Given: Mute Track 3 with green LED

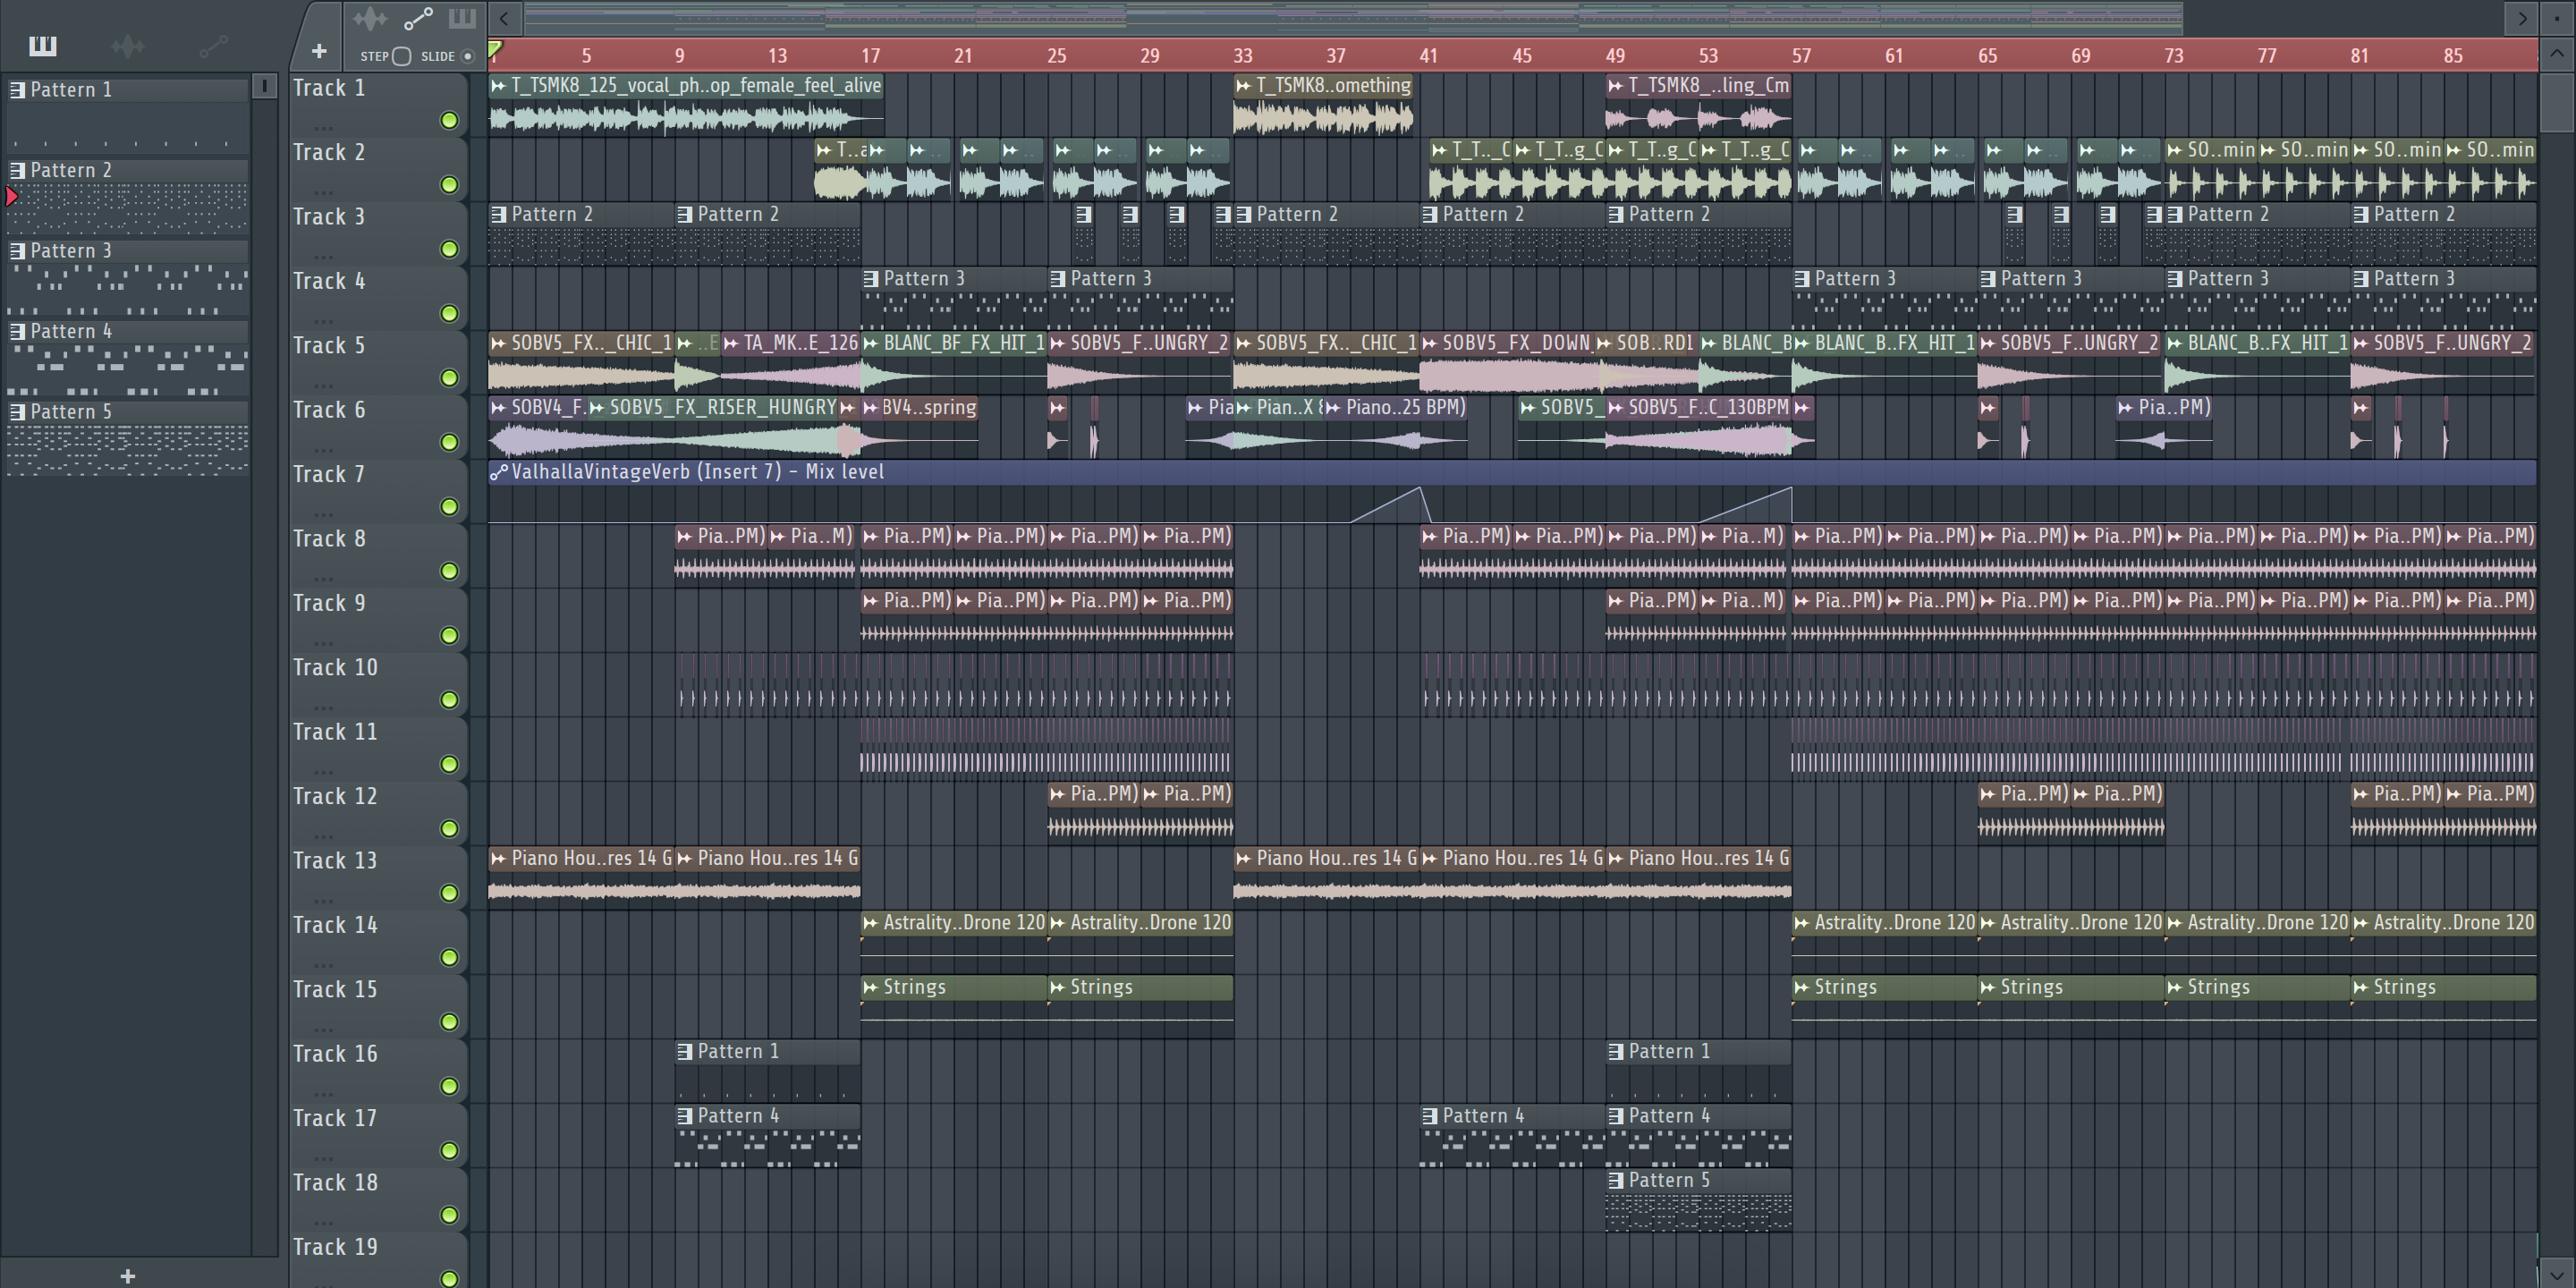Looking at the screenshot, I should pos(450,249).
